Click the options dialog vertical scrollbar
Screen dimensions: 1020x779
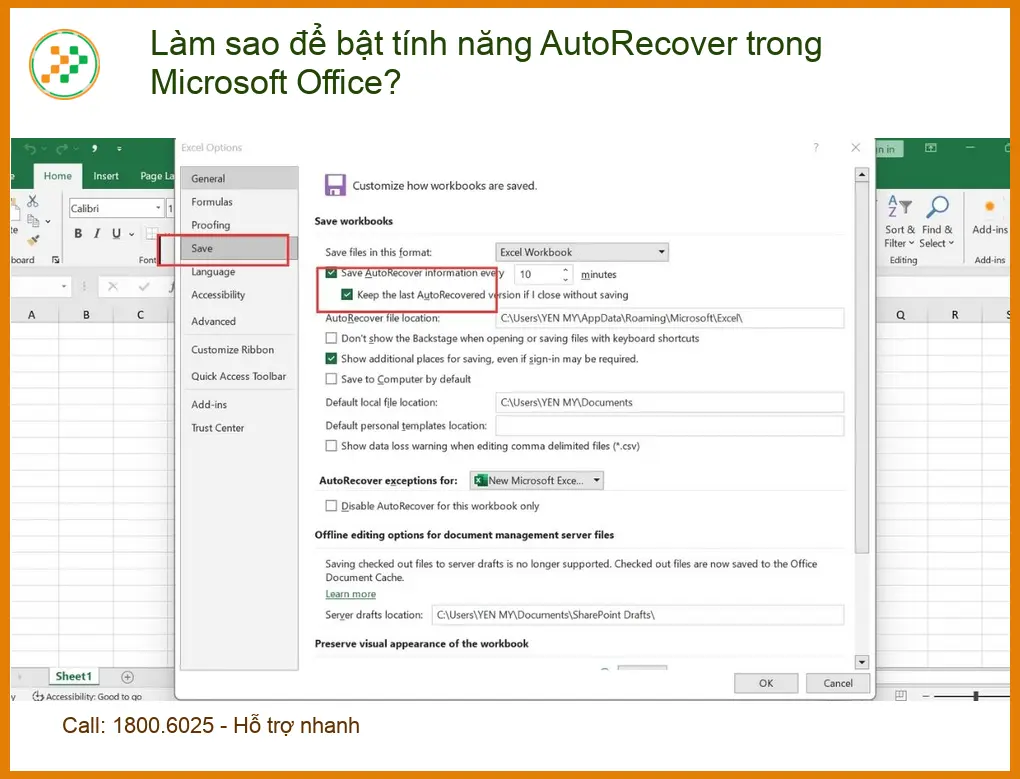(x=861, y=367)
